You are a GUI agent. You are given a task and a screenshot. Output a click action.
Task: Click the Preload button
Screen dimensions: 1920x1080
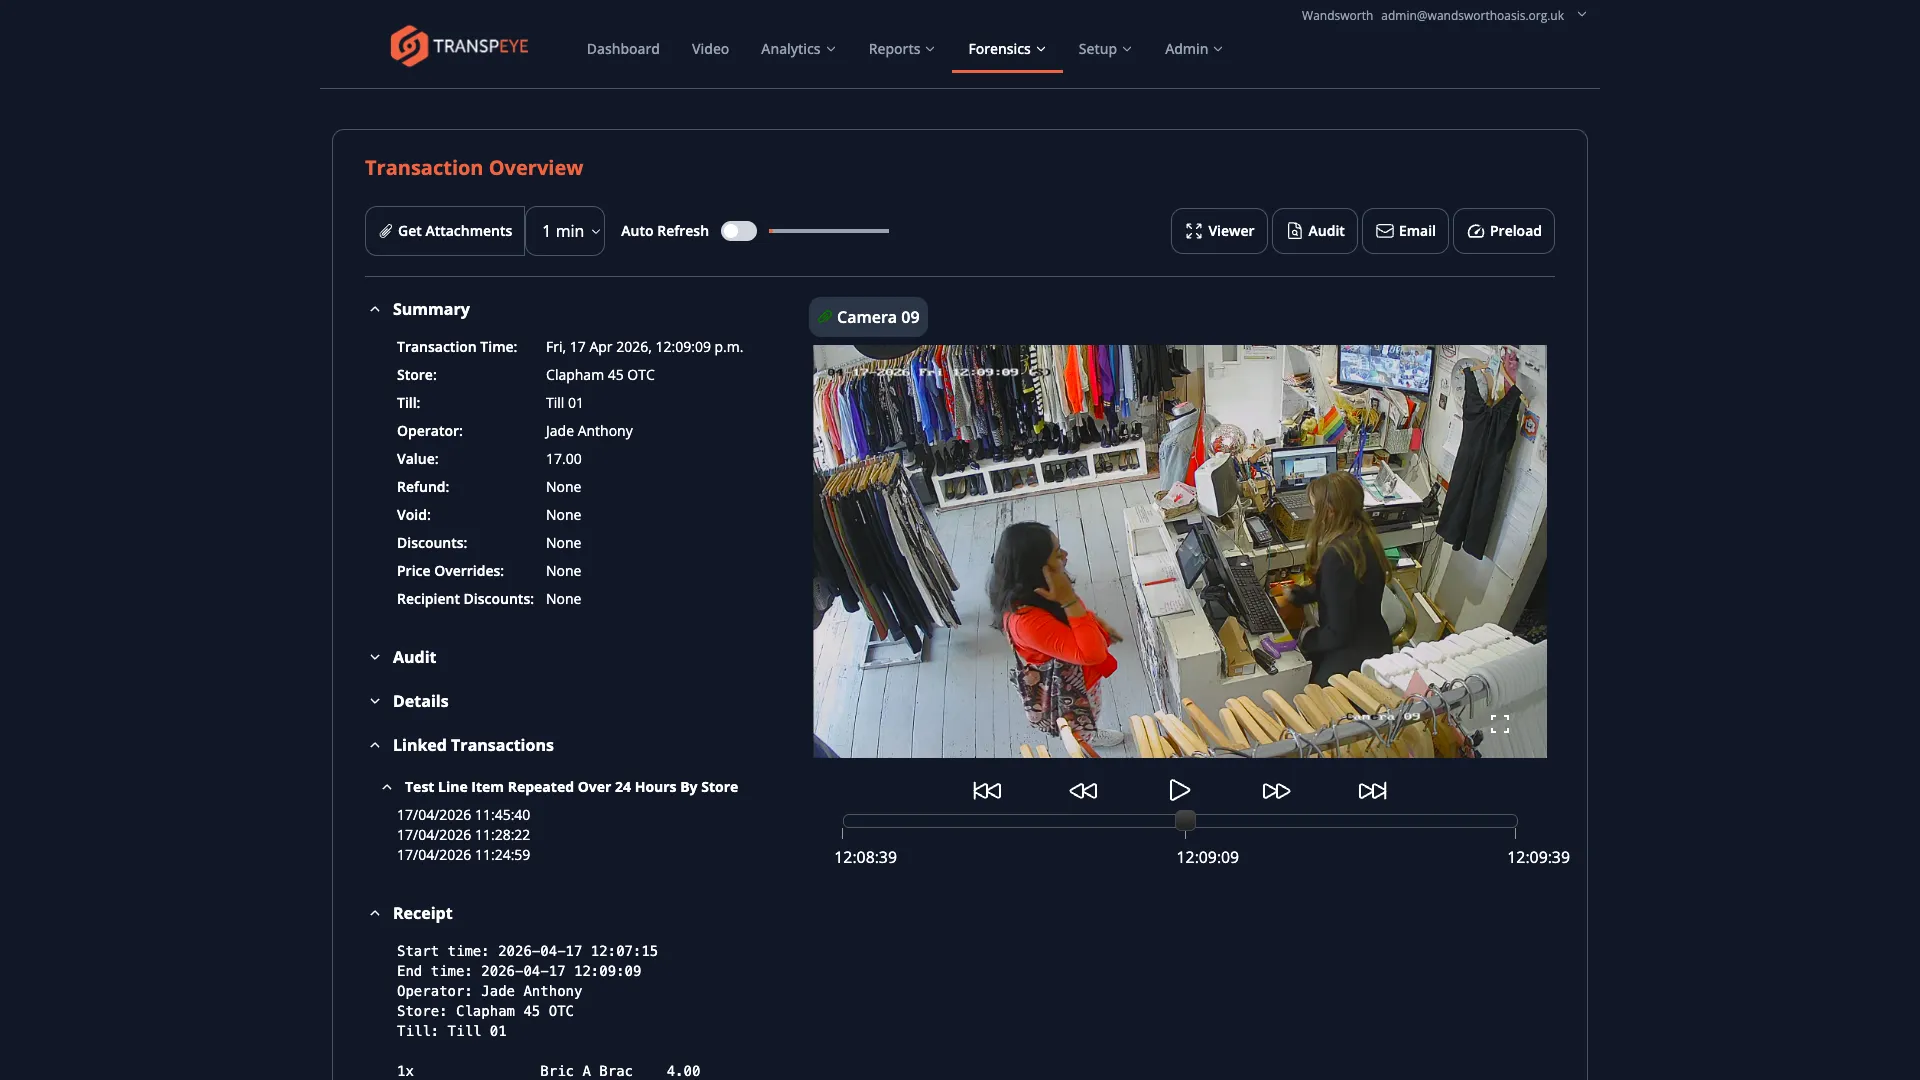(x=1503, y=231)
